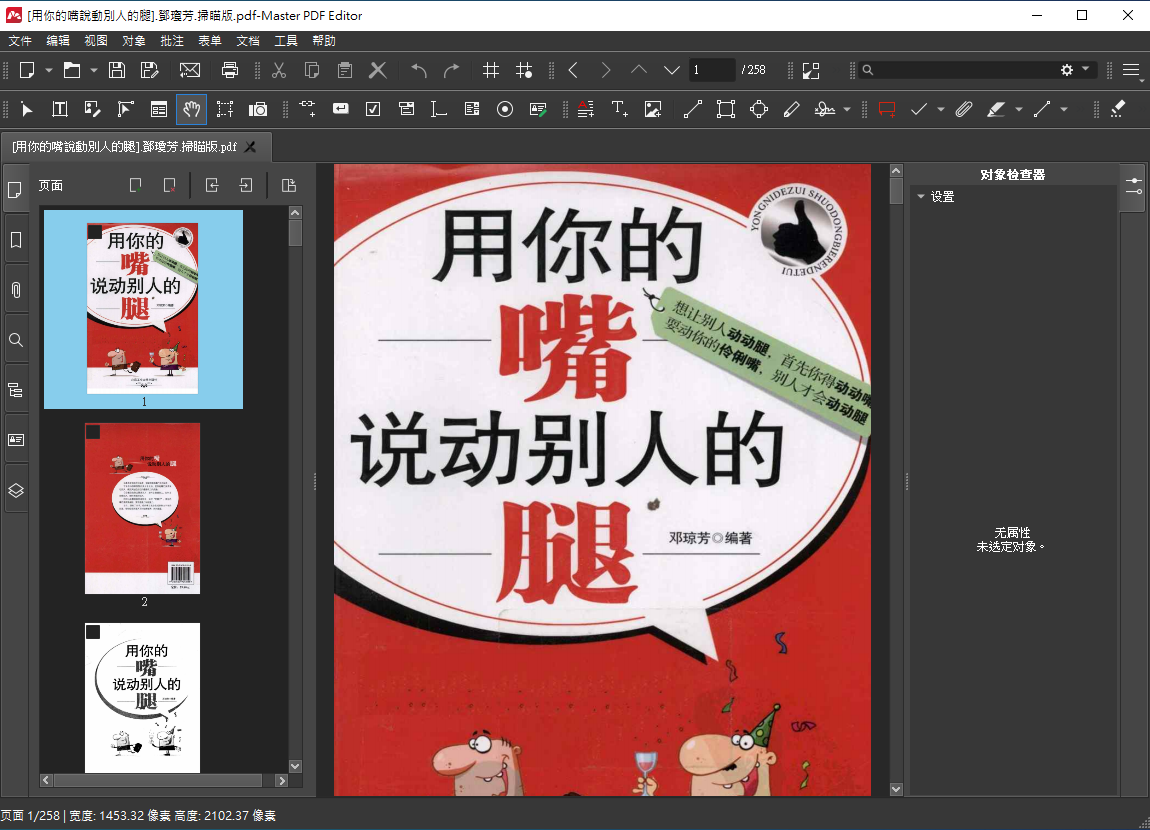Toggle the Pages thumbnail panel
This screenshot has height=830, width=1150.
tap(15, 190)
